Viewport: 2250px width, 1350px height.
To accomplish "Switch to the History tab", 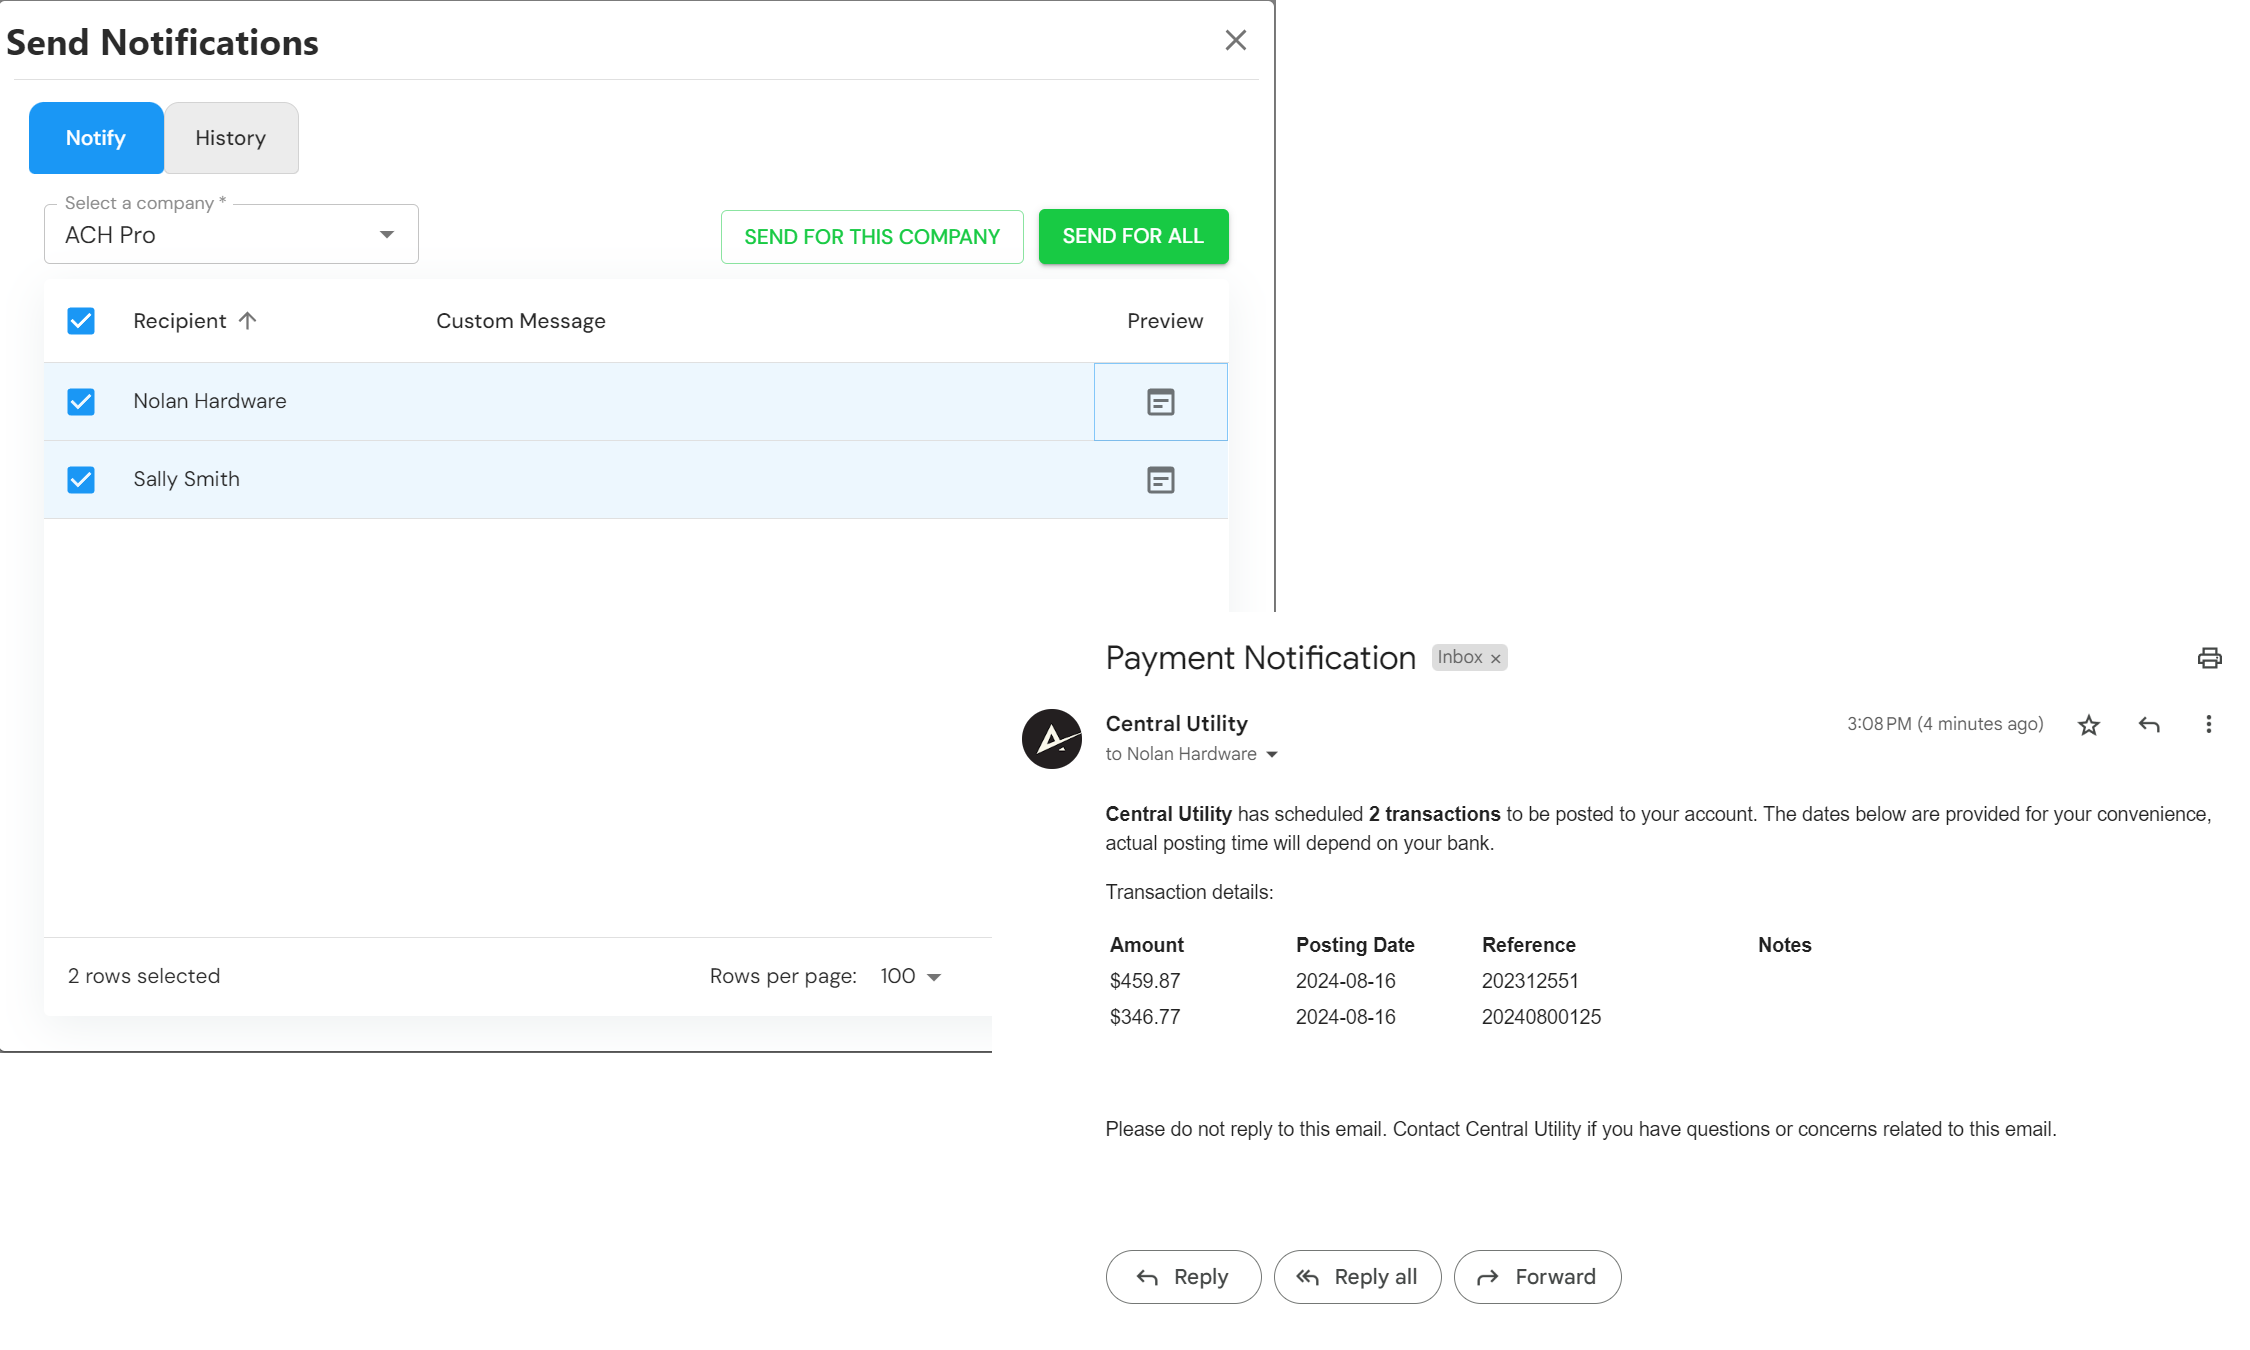I will point(231,138).
